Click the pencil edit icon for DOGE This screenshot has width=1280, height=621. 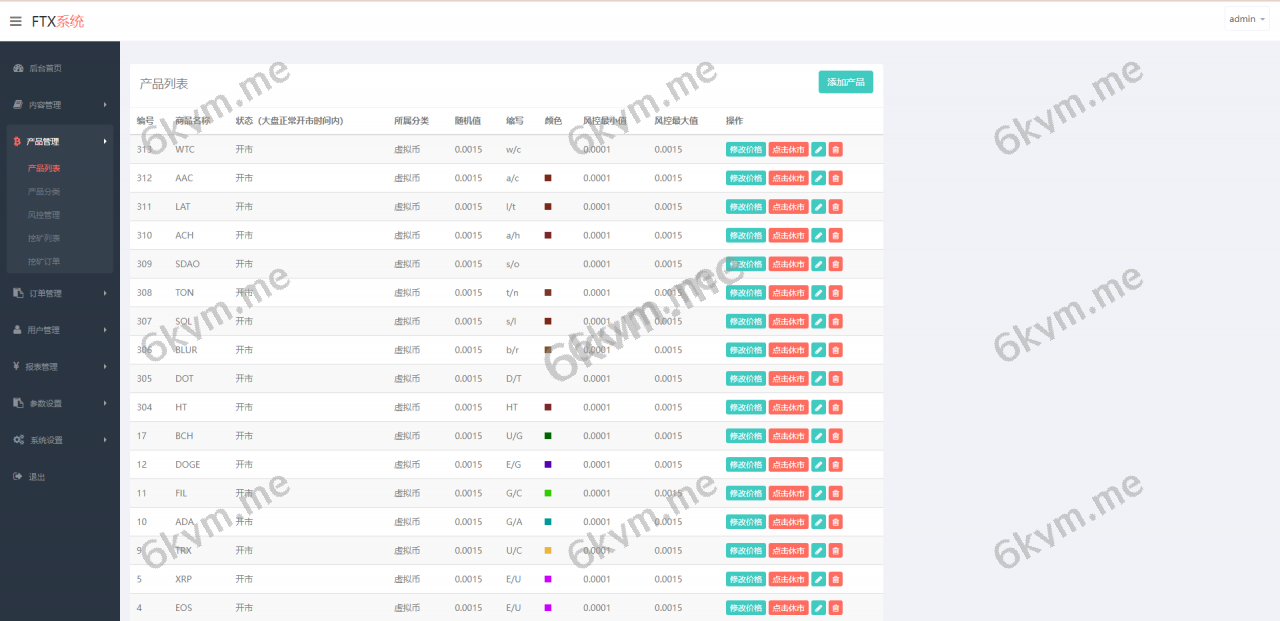click(x=818, y=465)
